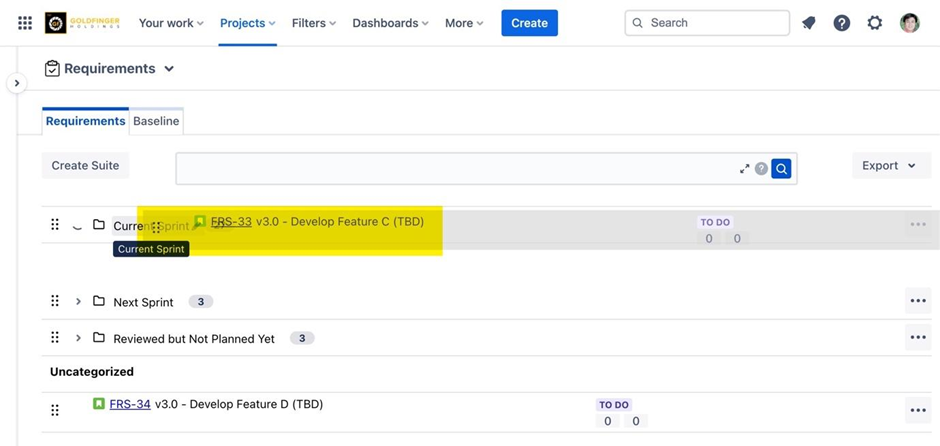940x446 pixels.
Task: Click drag handle of Reviewed but Not Planned Yet
Action: point(55,338)
